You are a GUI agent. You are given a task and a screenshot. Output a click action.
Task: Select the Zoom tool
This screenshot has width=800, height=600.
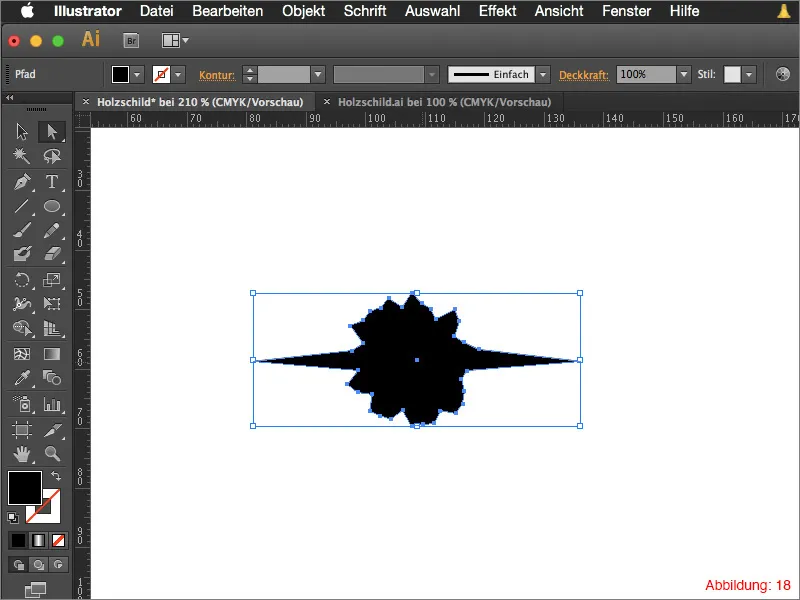pos(52,454)
